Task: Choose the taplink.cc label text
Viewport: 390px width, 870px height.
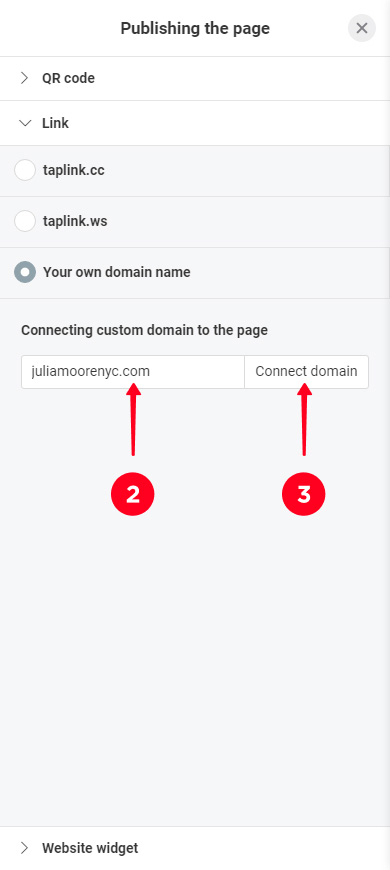Action: tap(74, 170)
